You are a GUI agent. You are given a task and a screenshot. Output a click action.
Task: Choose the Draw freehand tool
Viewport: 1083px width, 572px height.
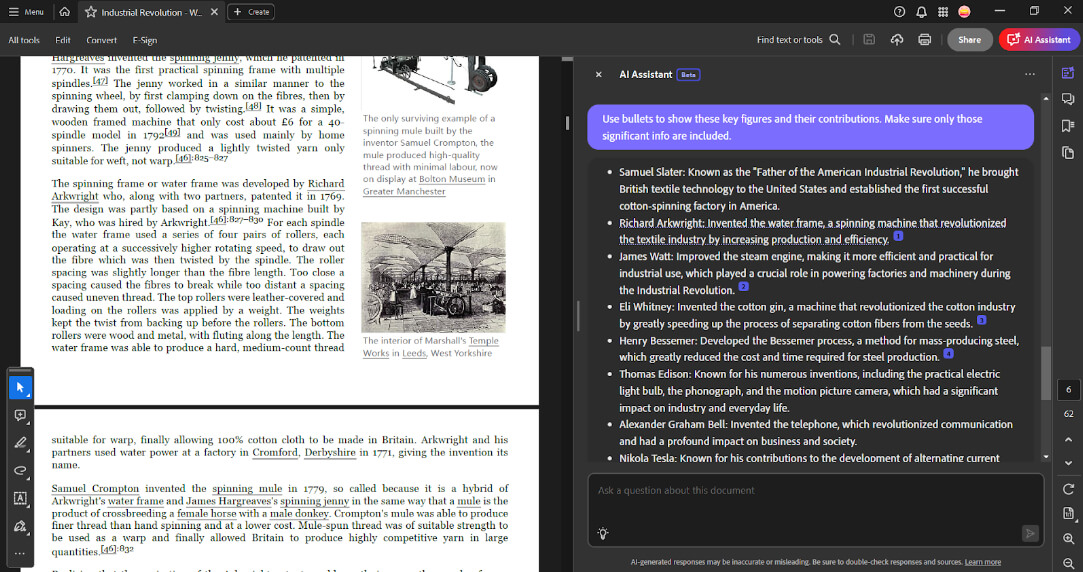coord(20,470)
